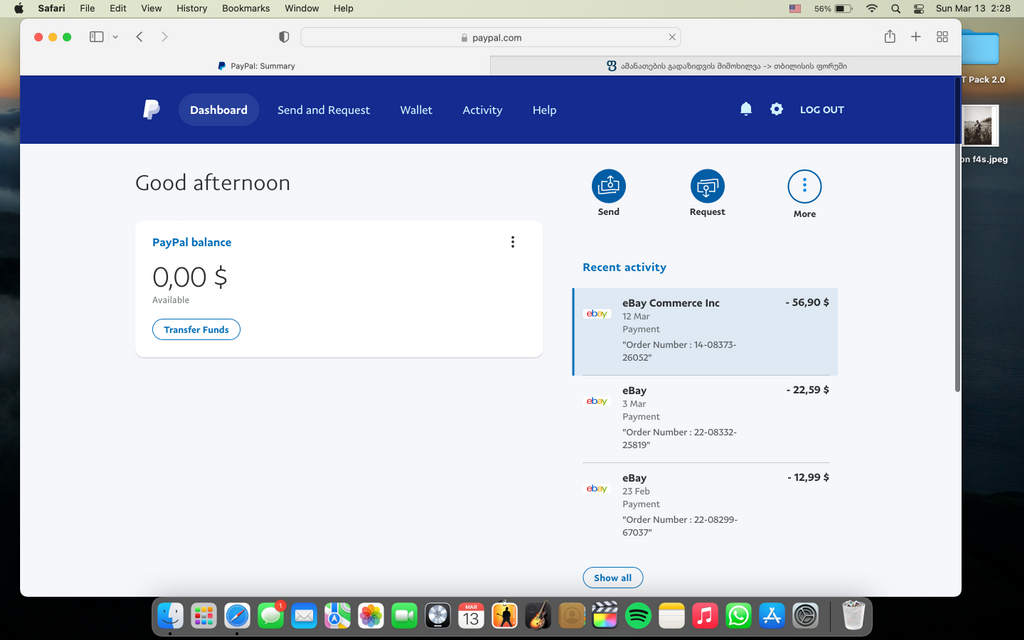This screenshot has height=640, width=1024.
Task: Click order number 22-08299-67037 text
Action: coord(680,526)
